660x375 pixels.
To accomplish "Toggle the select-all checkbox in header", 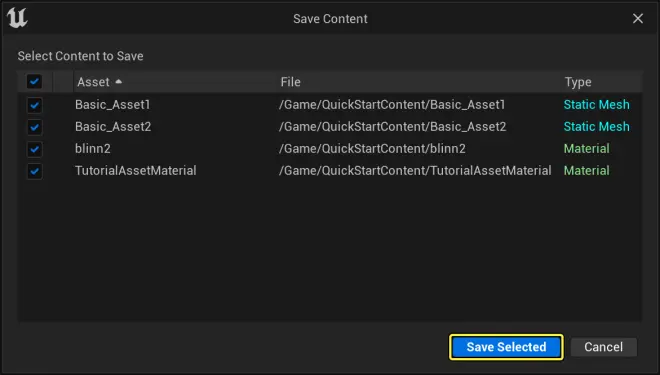I will click(34, 82).
